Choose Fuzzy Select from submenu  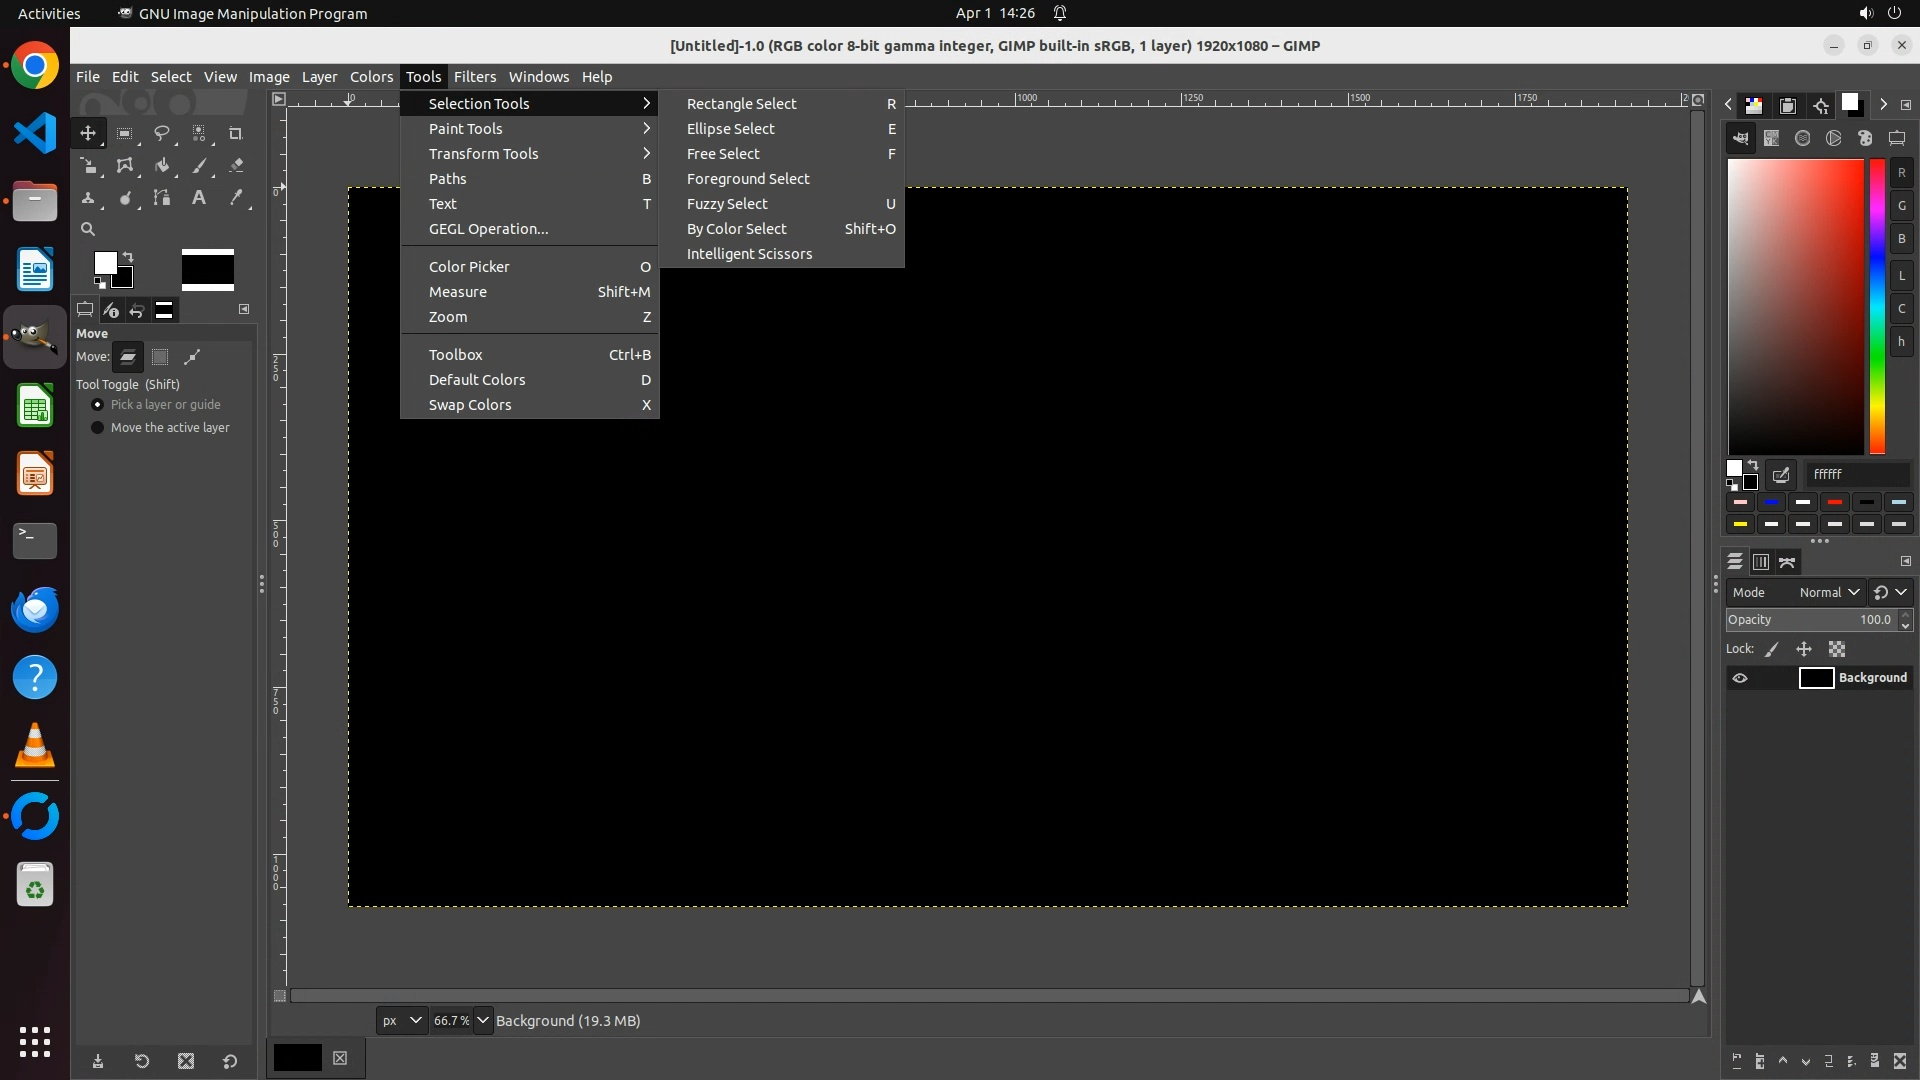(x=727, y=204)
